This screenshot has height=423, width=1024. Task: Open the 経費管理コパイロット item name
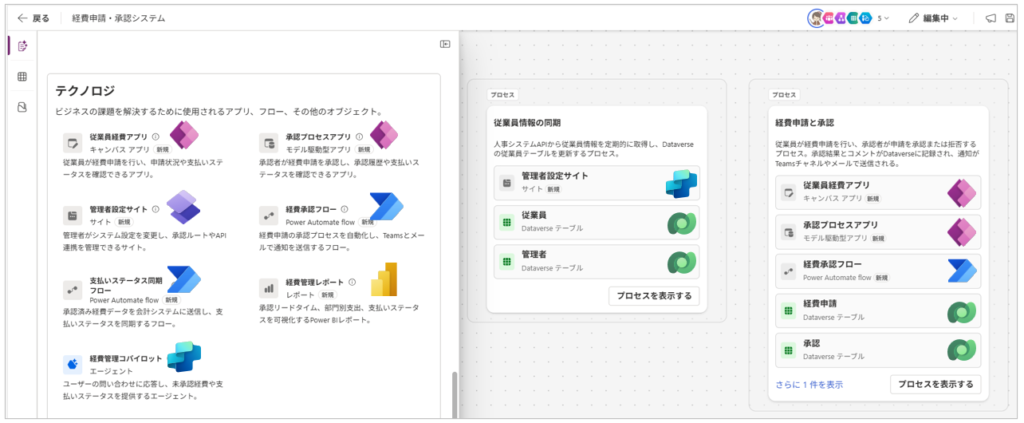125,358
